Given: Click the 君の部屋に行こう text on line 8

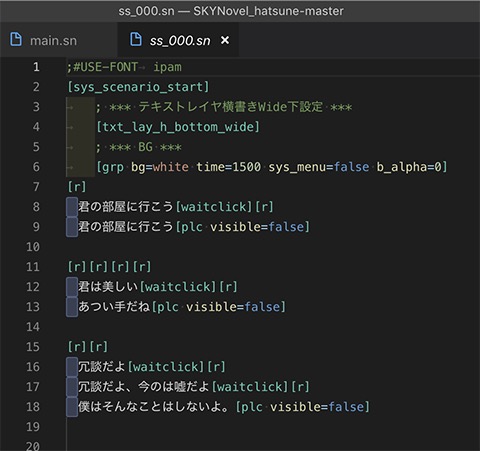Looking at the screenshot, I should pyautogui.click(x=126, y=207).
